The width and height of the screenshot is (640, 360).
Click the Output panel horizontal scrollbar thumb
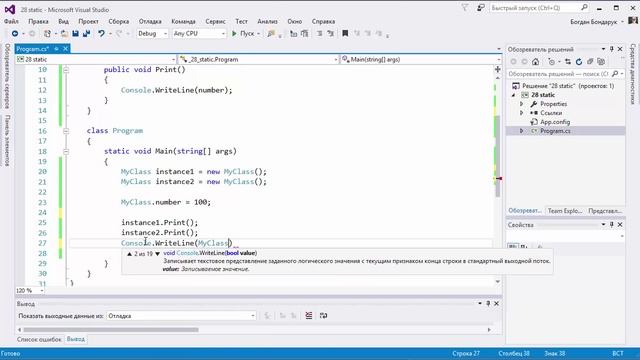pyautogui.click(x=111, y=329)
